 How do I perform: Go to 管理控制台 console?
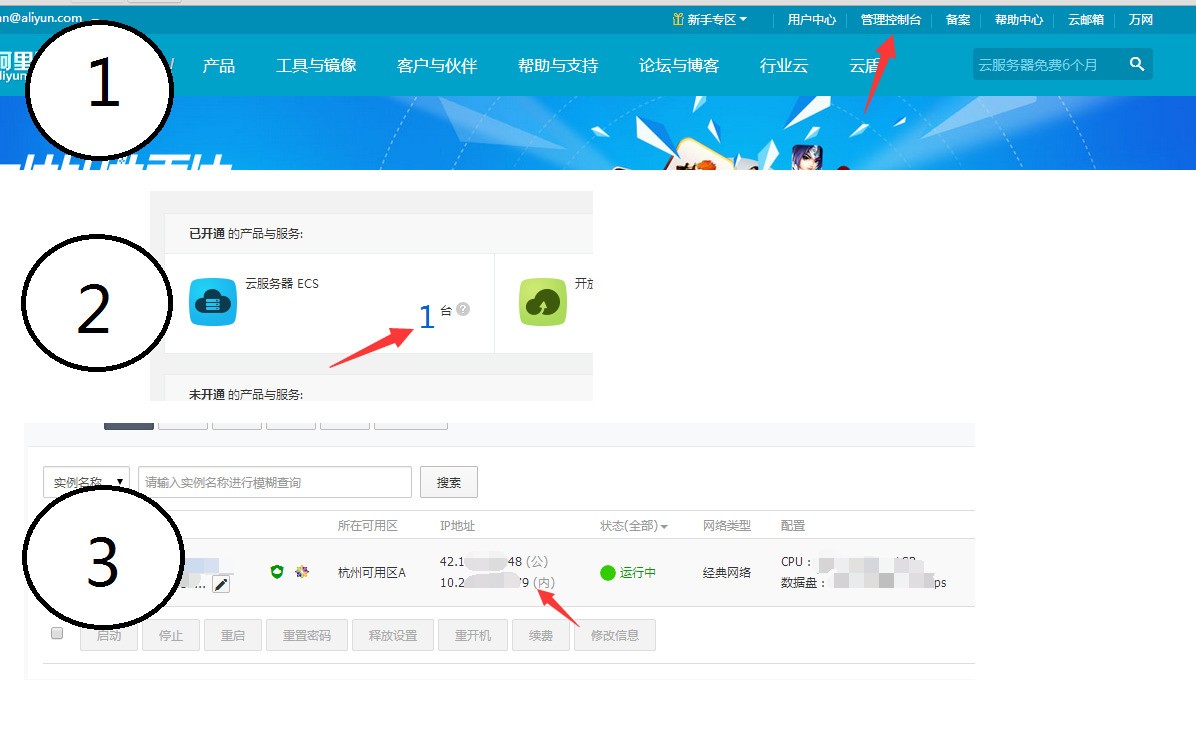click(x=891, y=20)
